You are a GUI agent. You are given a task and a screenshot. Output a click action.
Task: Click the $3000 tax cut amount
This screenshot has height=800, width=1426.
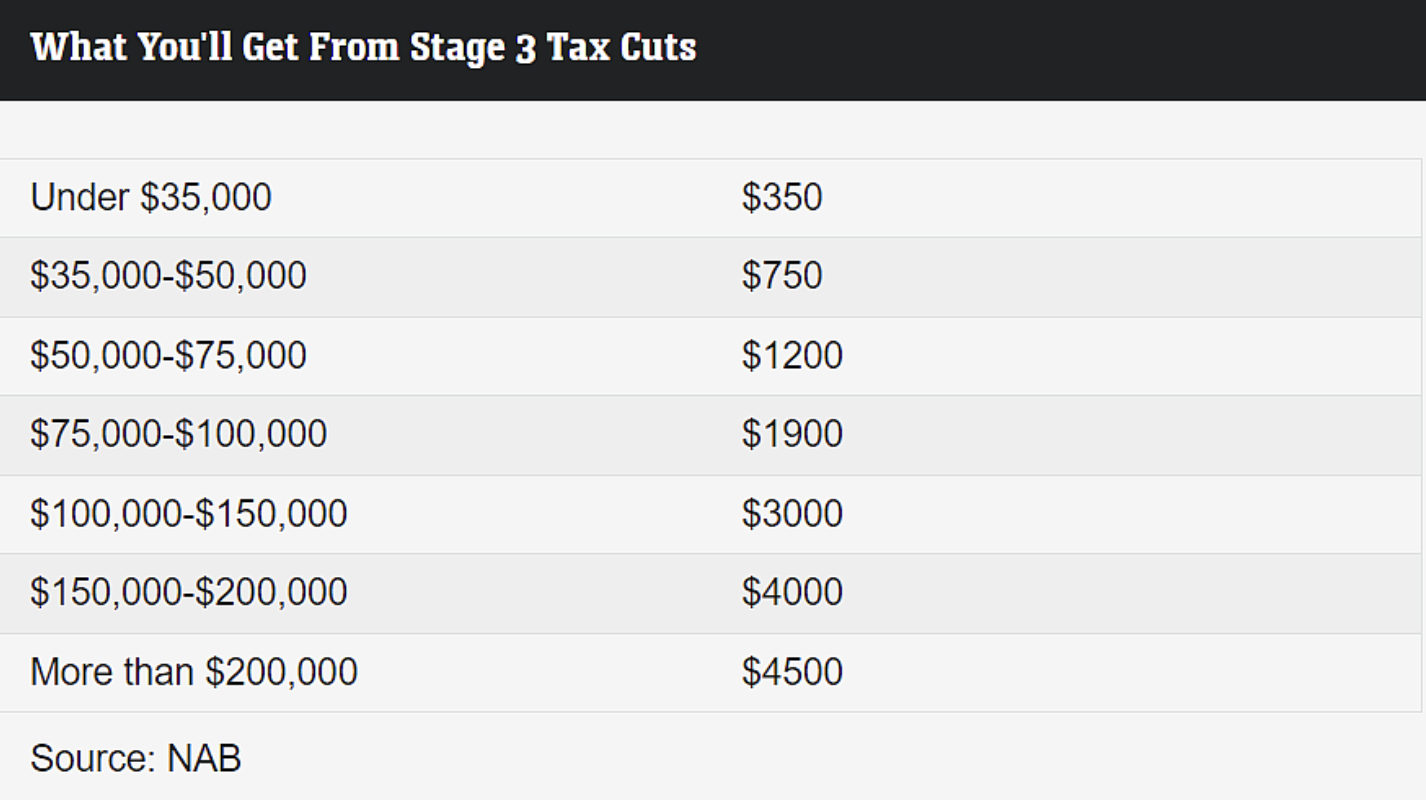[792, 513]
